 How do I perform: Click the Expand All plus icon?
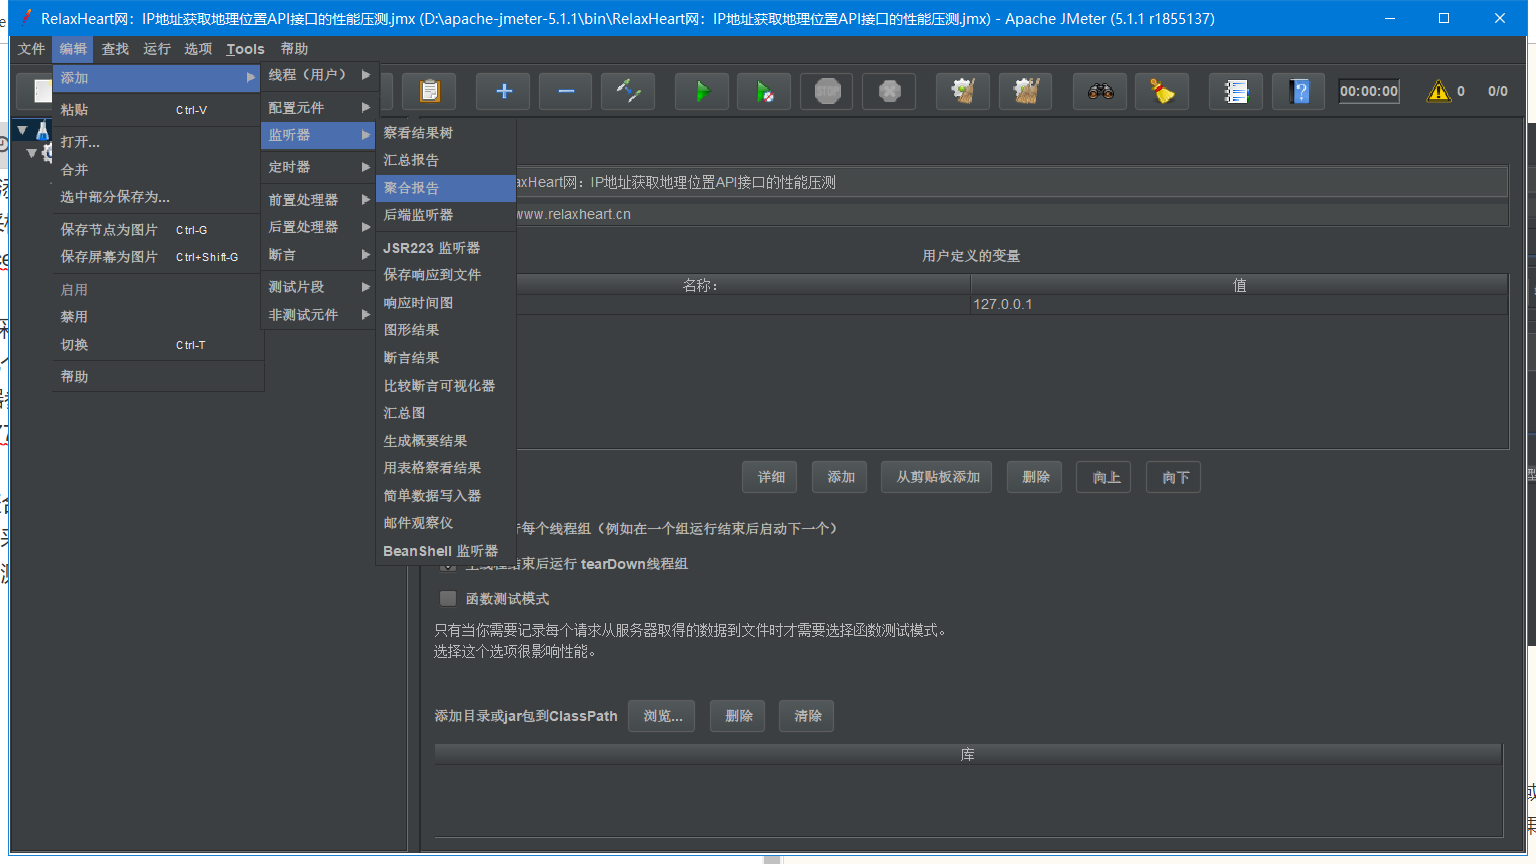(504, 91)
